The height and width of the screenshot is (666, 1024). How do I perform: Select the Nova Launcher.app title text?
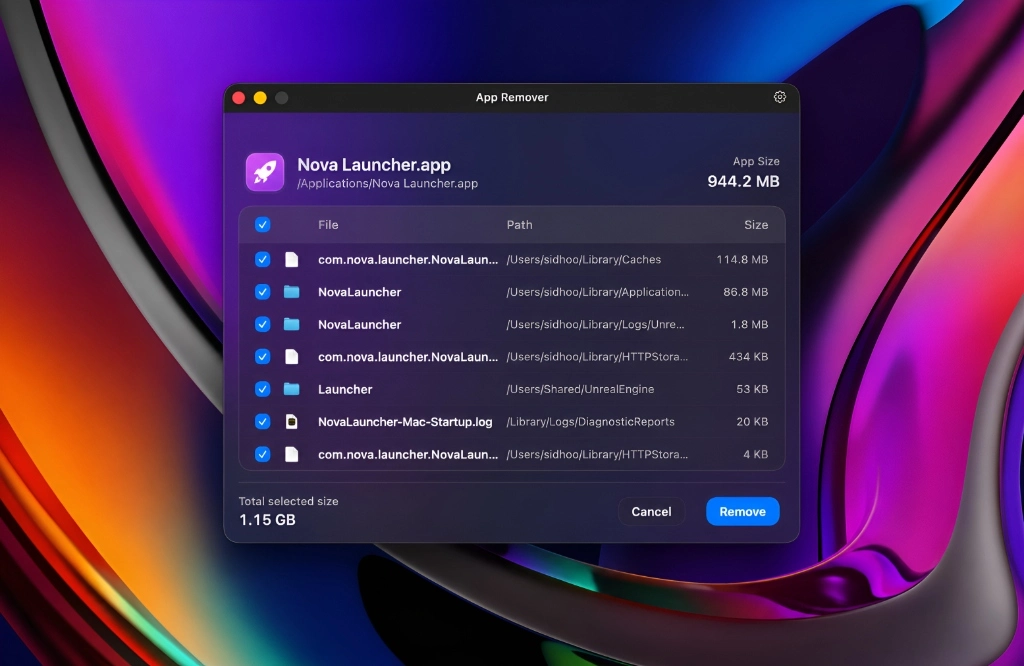pyautogui.click(x=374, y=165)
